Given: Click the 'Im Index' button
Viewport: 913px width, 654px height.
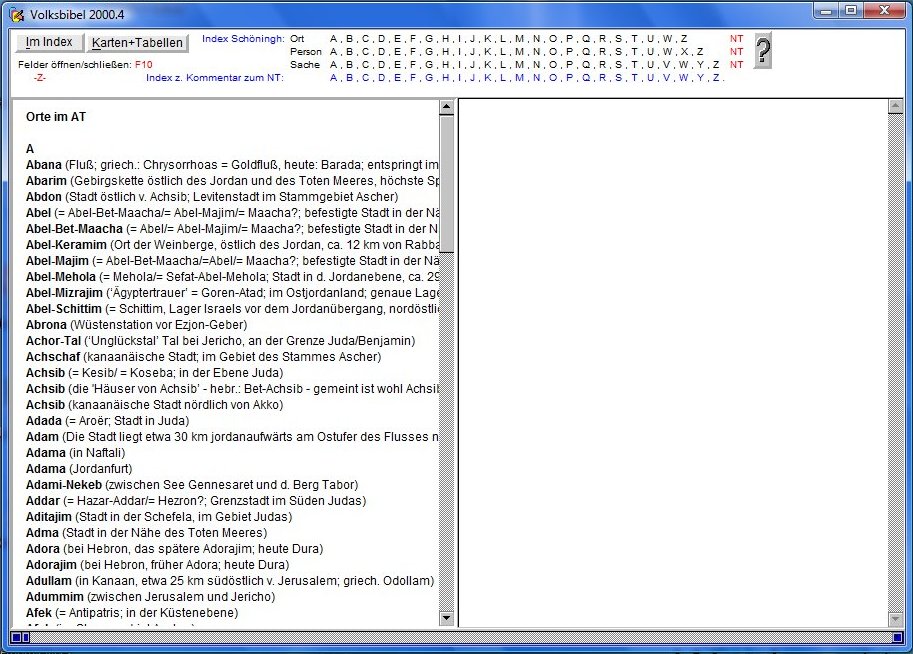Looking at the screenshot, I should tap(49, 42).
